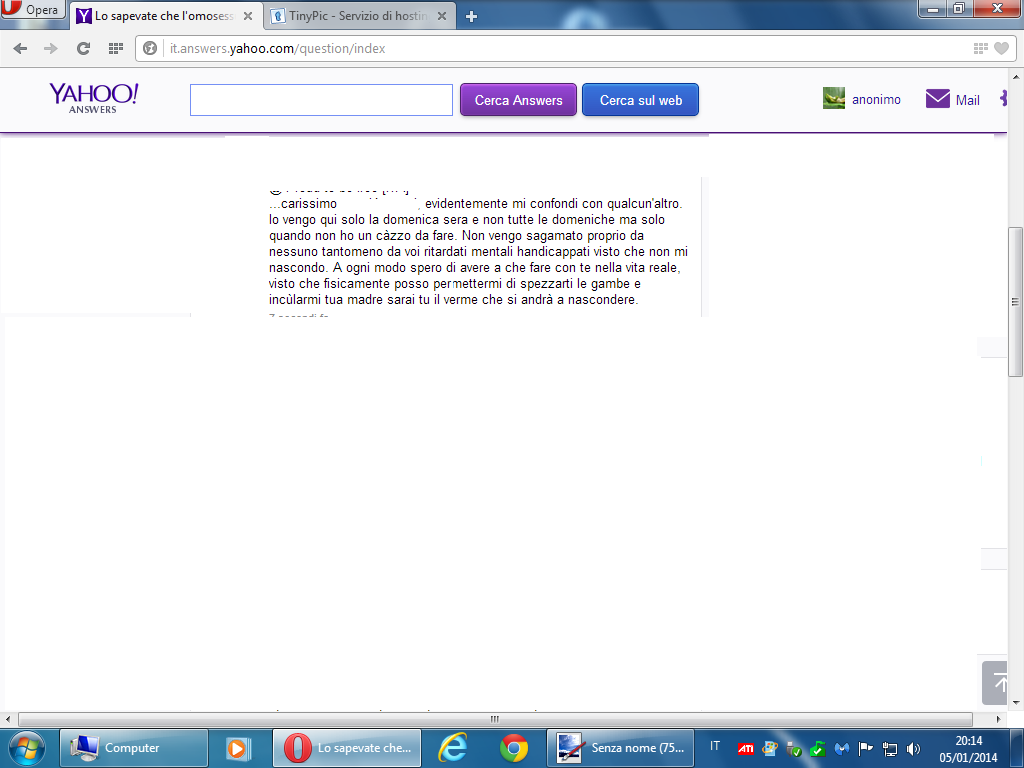Click the browser back arrow
The image size is (1024, 768).
[20, 48]
